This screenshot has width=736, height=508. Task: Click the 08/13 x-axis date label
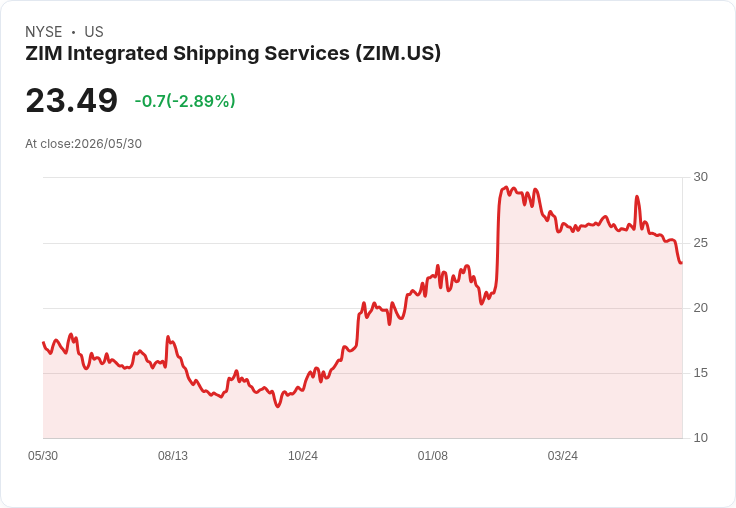click(173, 456)
